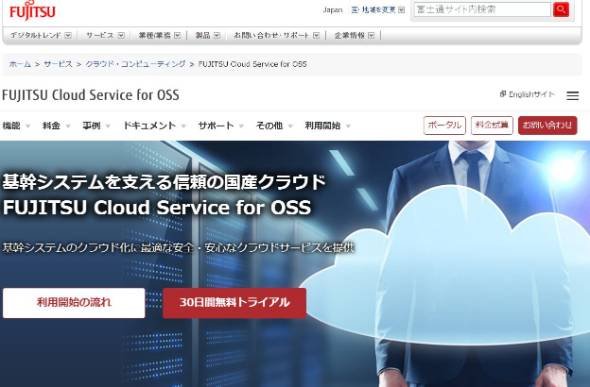This screenshot has height=387, width=590.
Task: Open the 機能 tab menu
Action: [x=16, y=126]
